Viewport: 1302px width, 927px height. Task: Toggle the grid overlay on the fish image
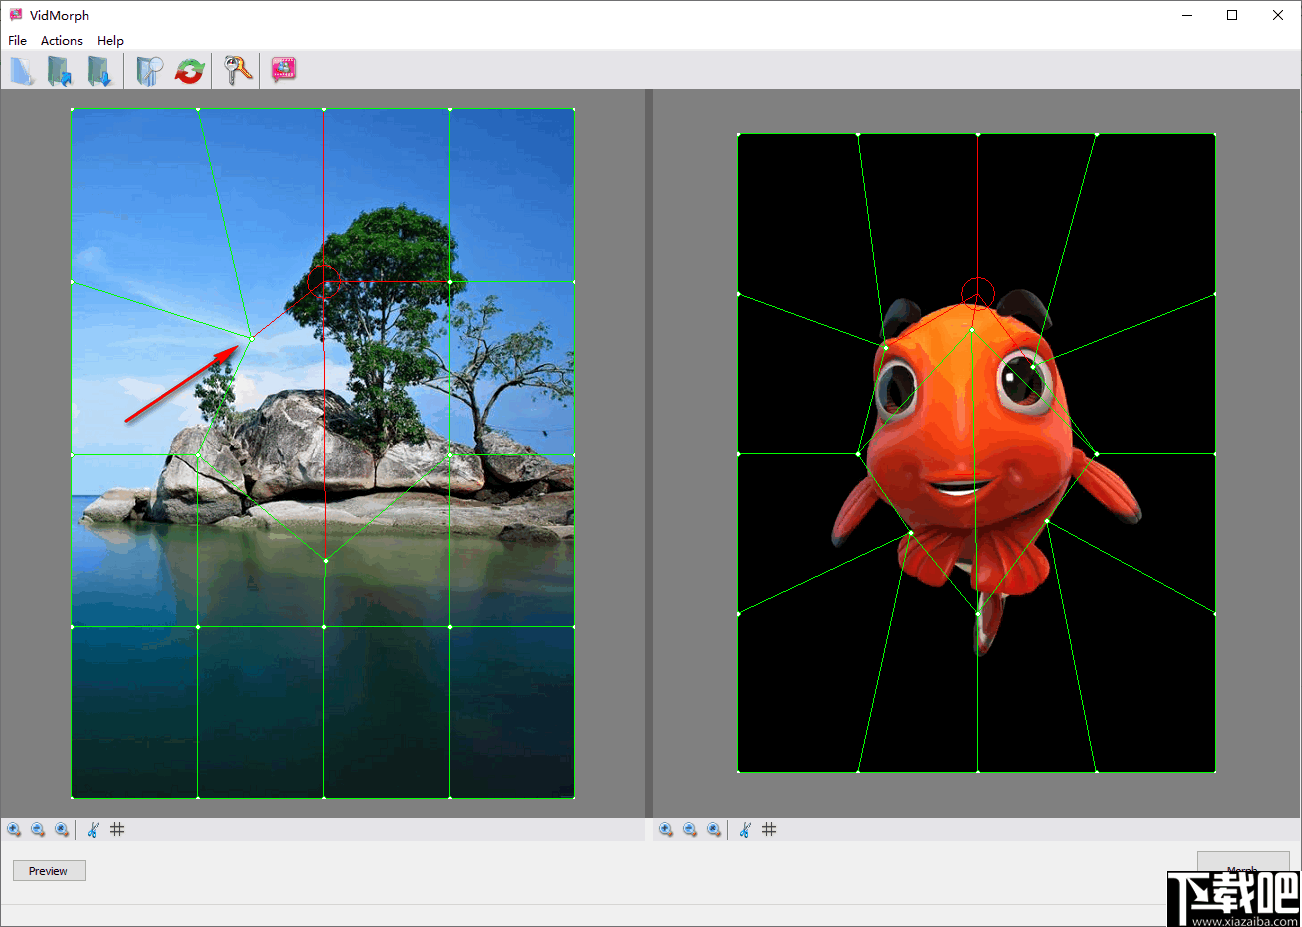pyautogui.click(x=769, y=829)
